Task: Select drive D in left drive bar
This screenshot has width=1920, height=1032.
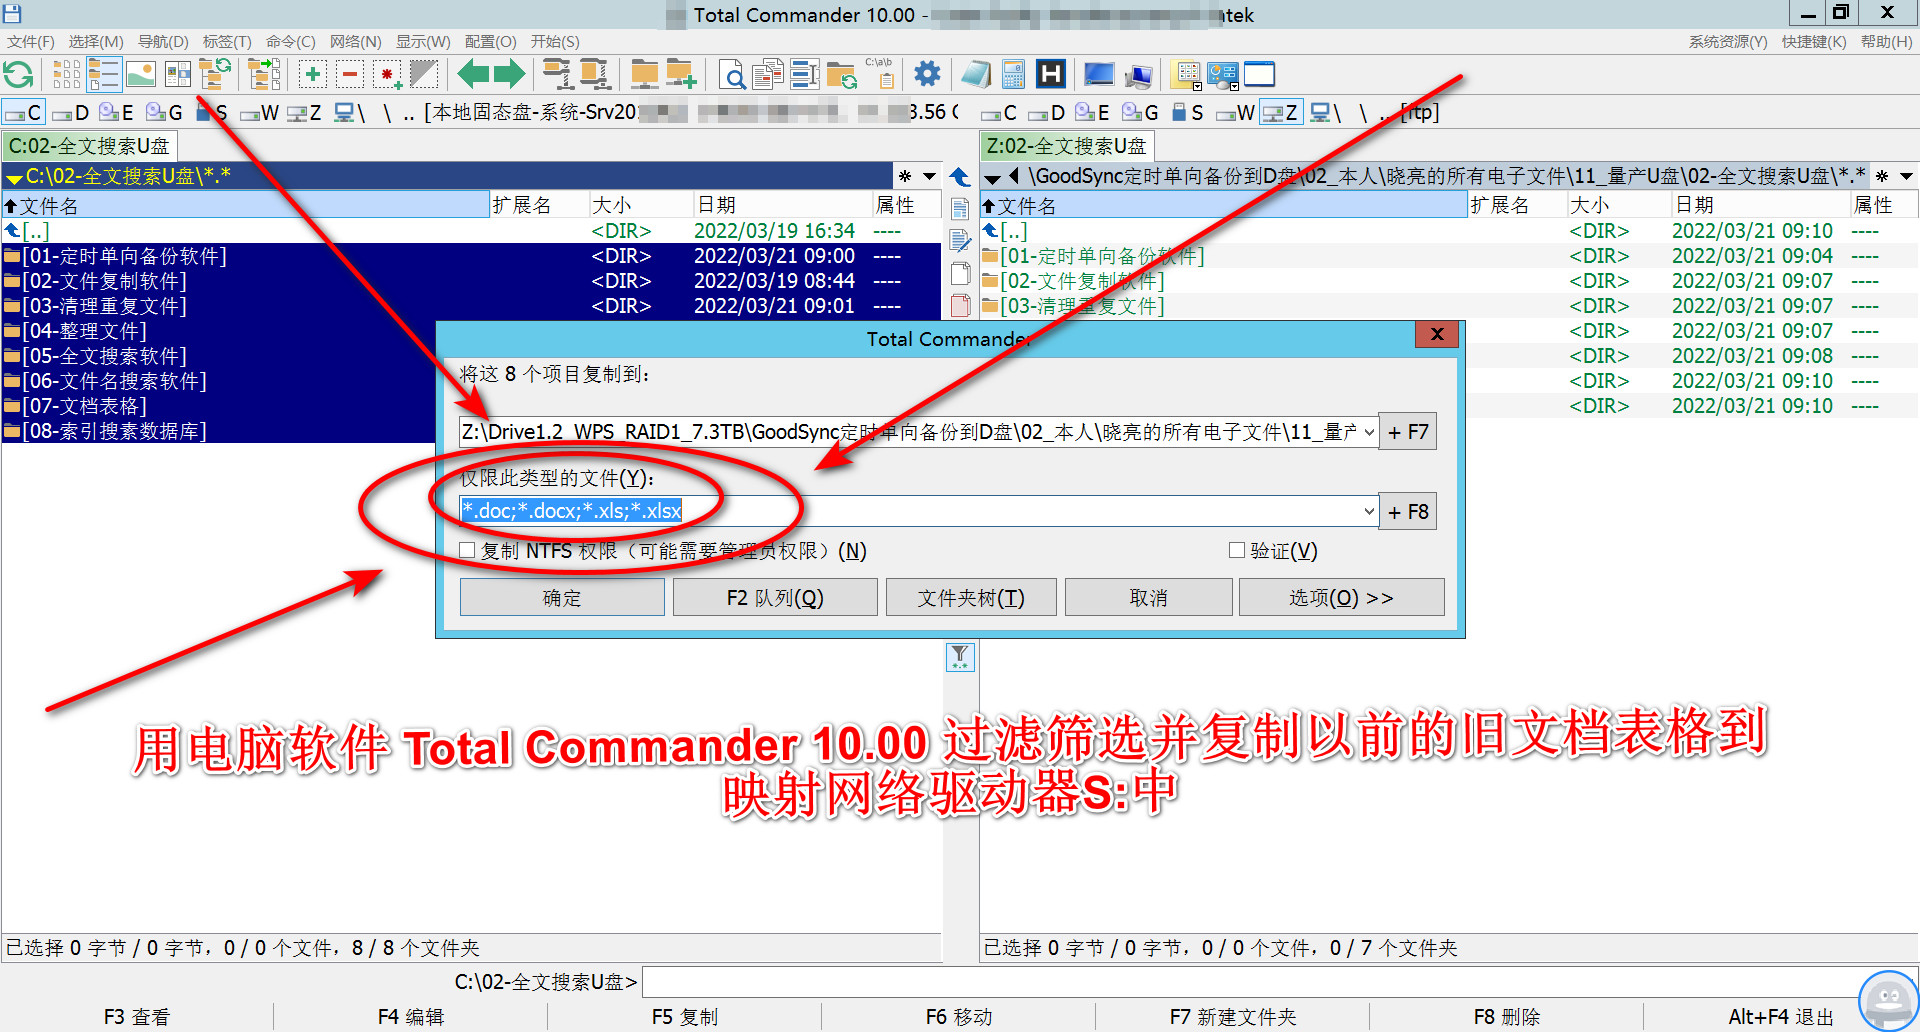Action: pyautogui.click(x=71, y=113)
